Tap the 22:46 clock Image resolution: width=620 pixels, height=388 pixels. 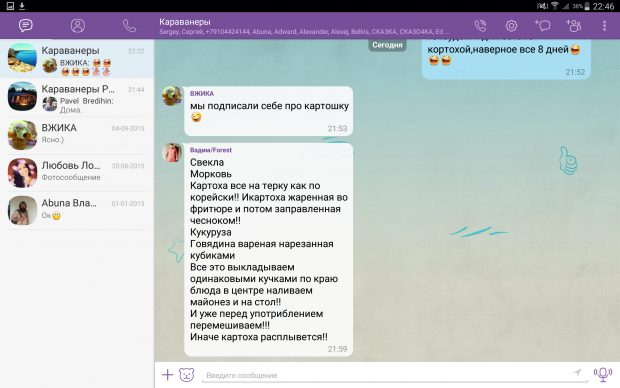coord(603,6)
